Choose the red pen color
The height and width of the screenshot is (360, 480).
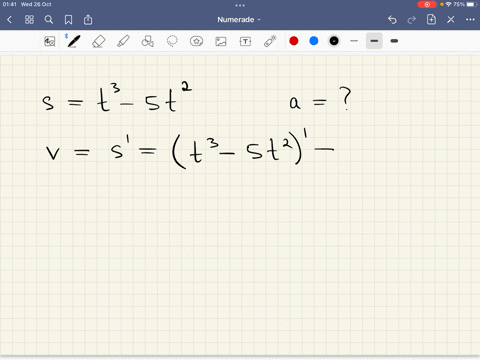point(294,41)
